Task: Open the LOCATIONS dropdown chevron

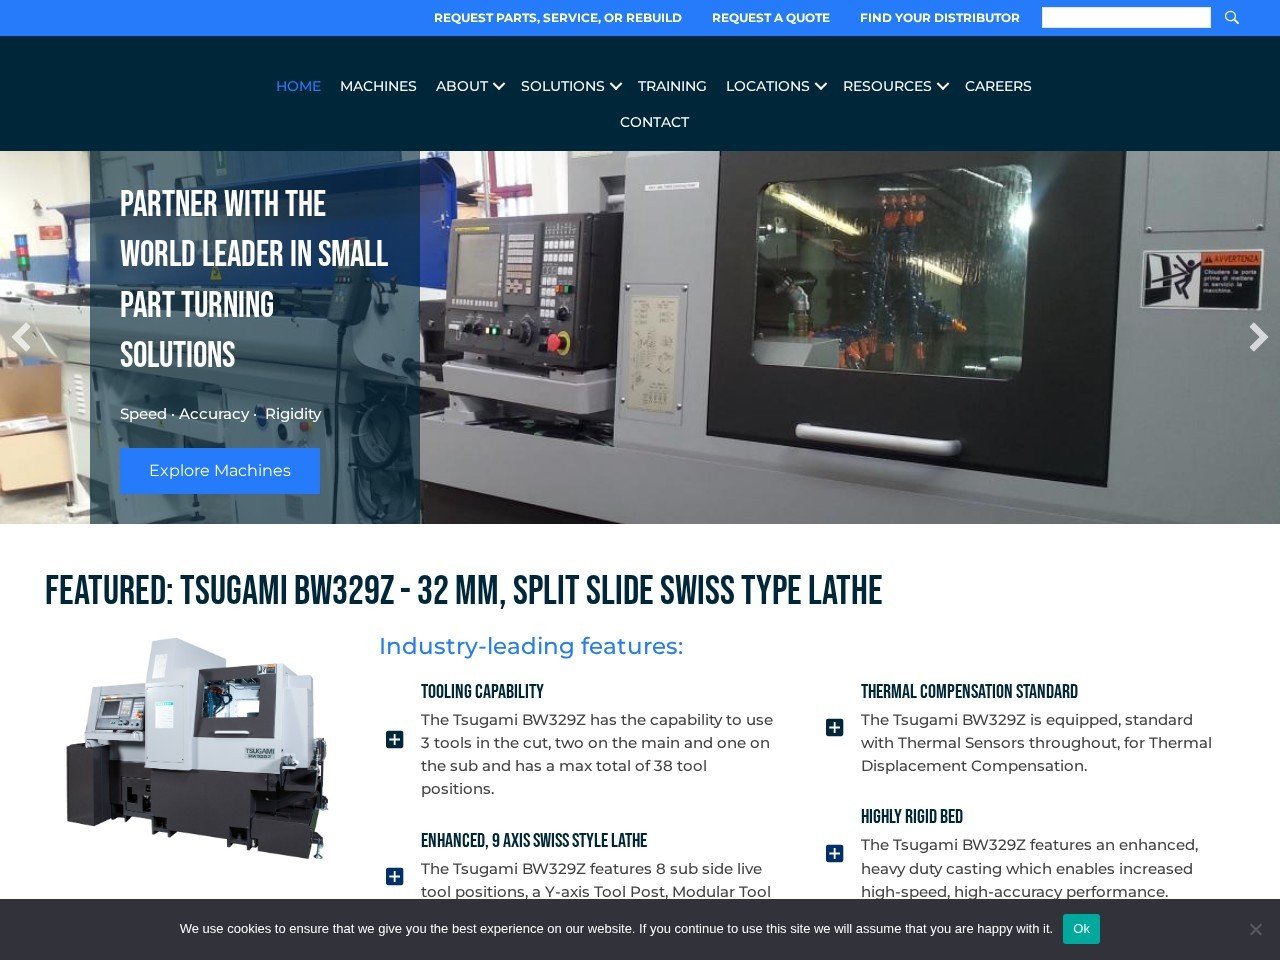Action: (x=821, y=86)
